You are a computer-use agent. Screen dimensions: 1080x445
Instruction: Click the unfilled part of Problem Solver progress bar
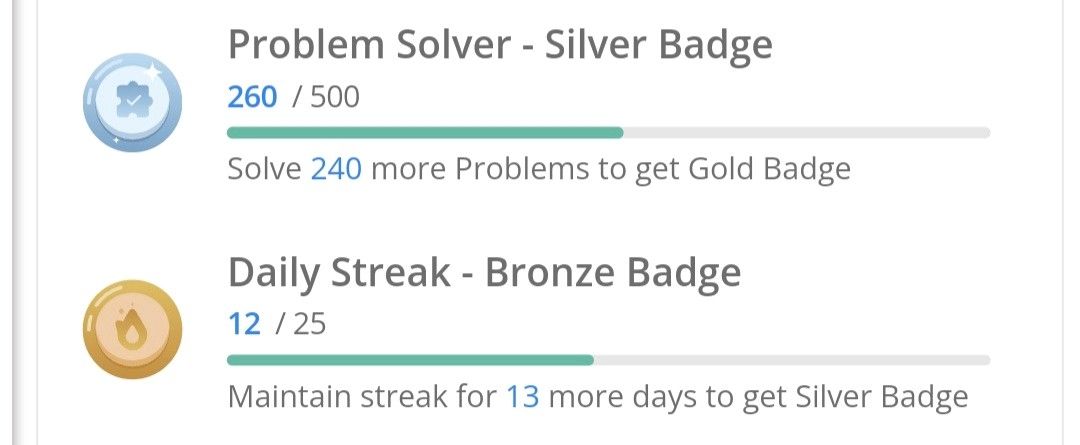click(807, 133)
